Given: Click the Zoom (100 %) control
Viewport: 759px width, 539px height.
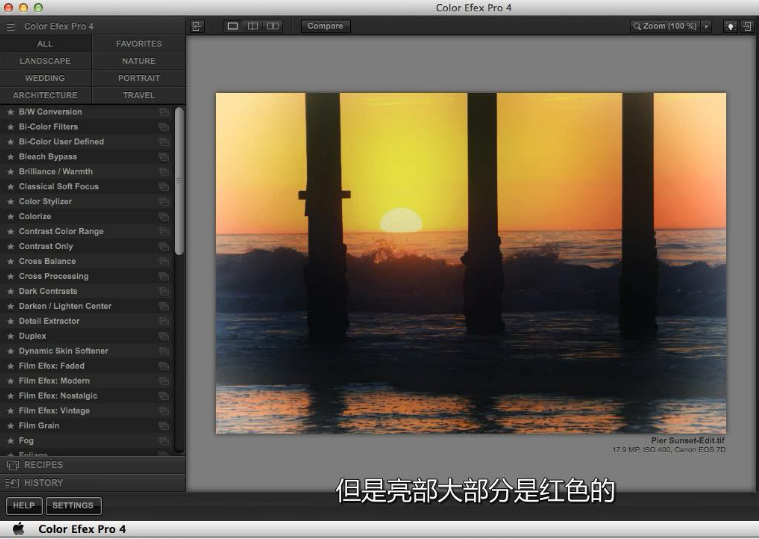Looking at the screenshot, I should coord(666,26).
